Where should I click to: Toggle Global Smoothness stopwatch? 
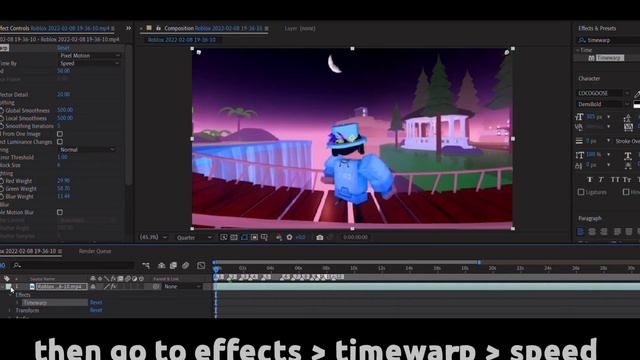pos(2,111)
